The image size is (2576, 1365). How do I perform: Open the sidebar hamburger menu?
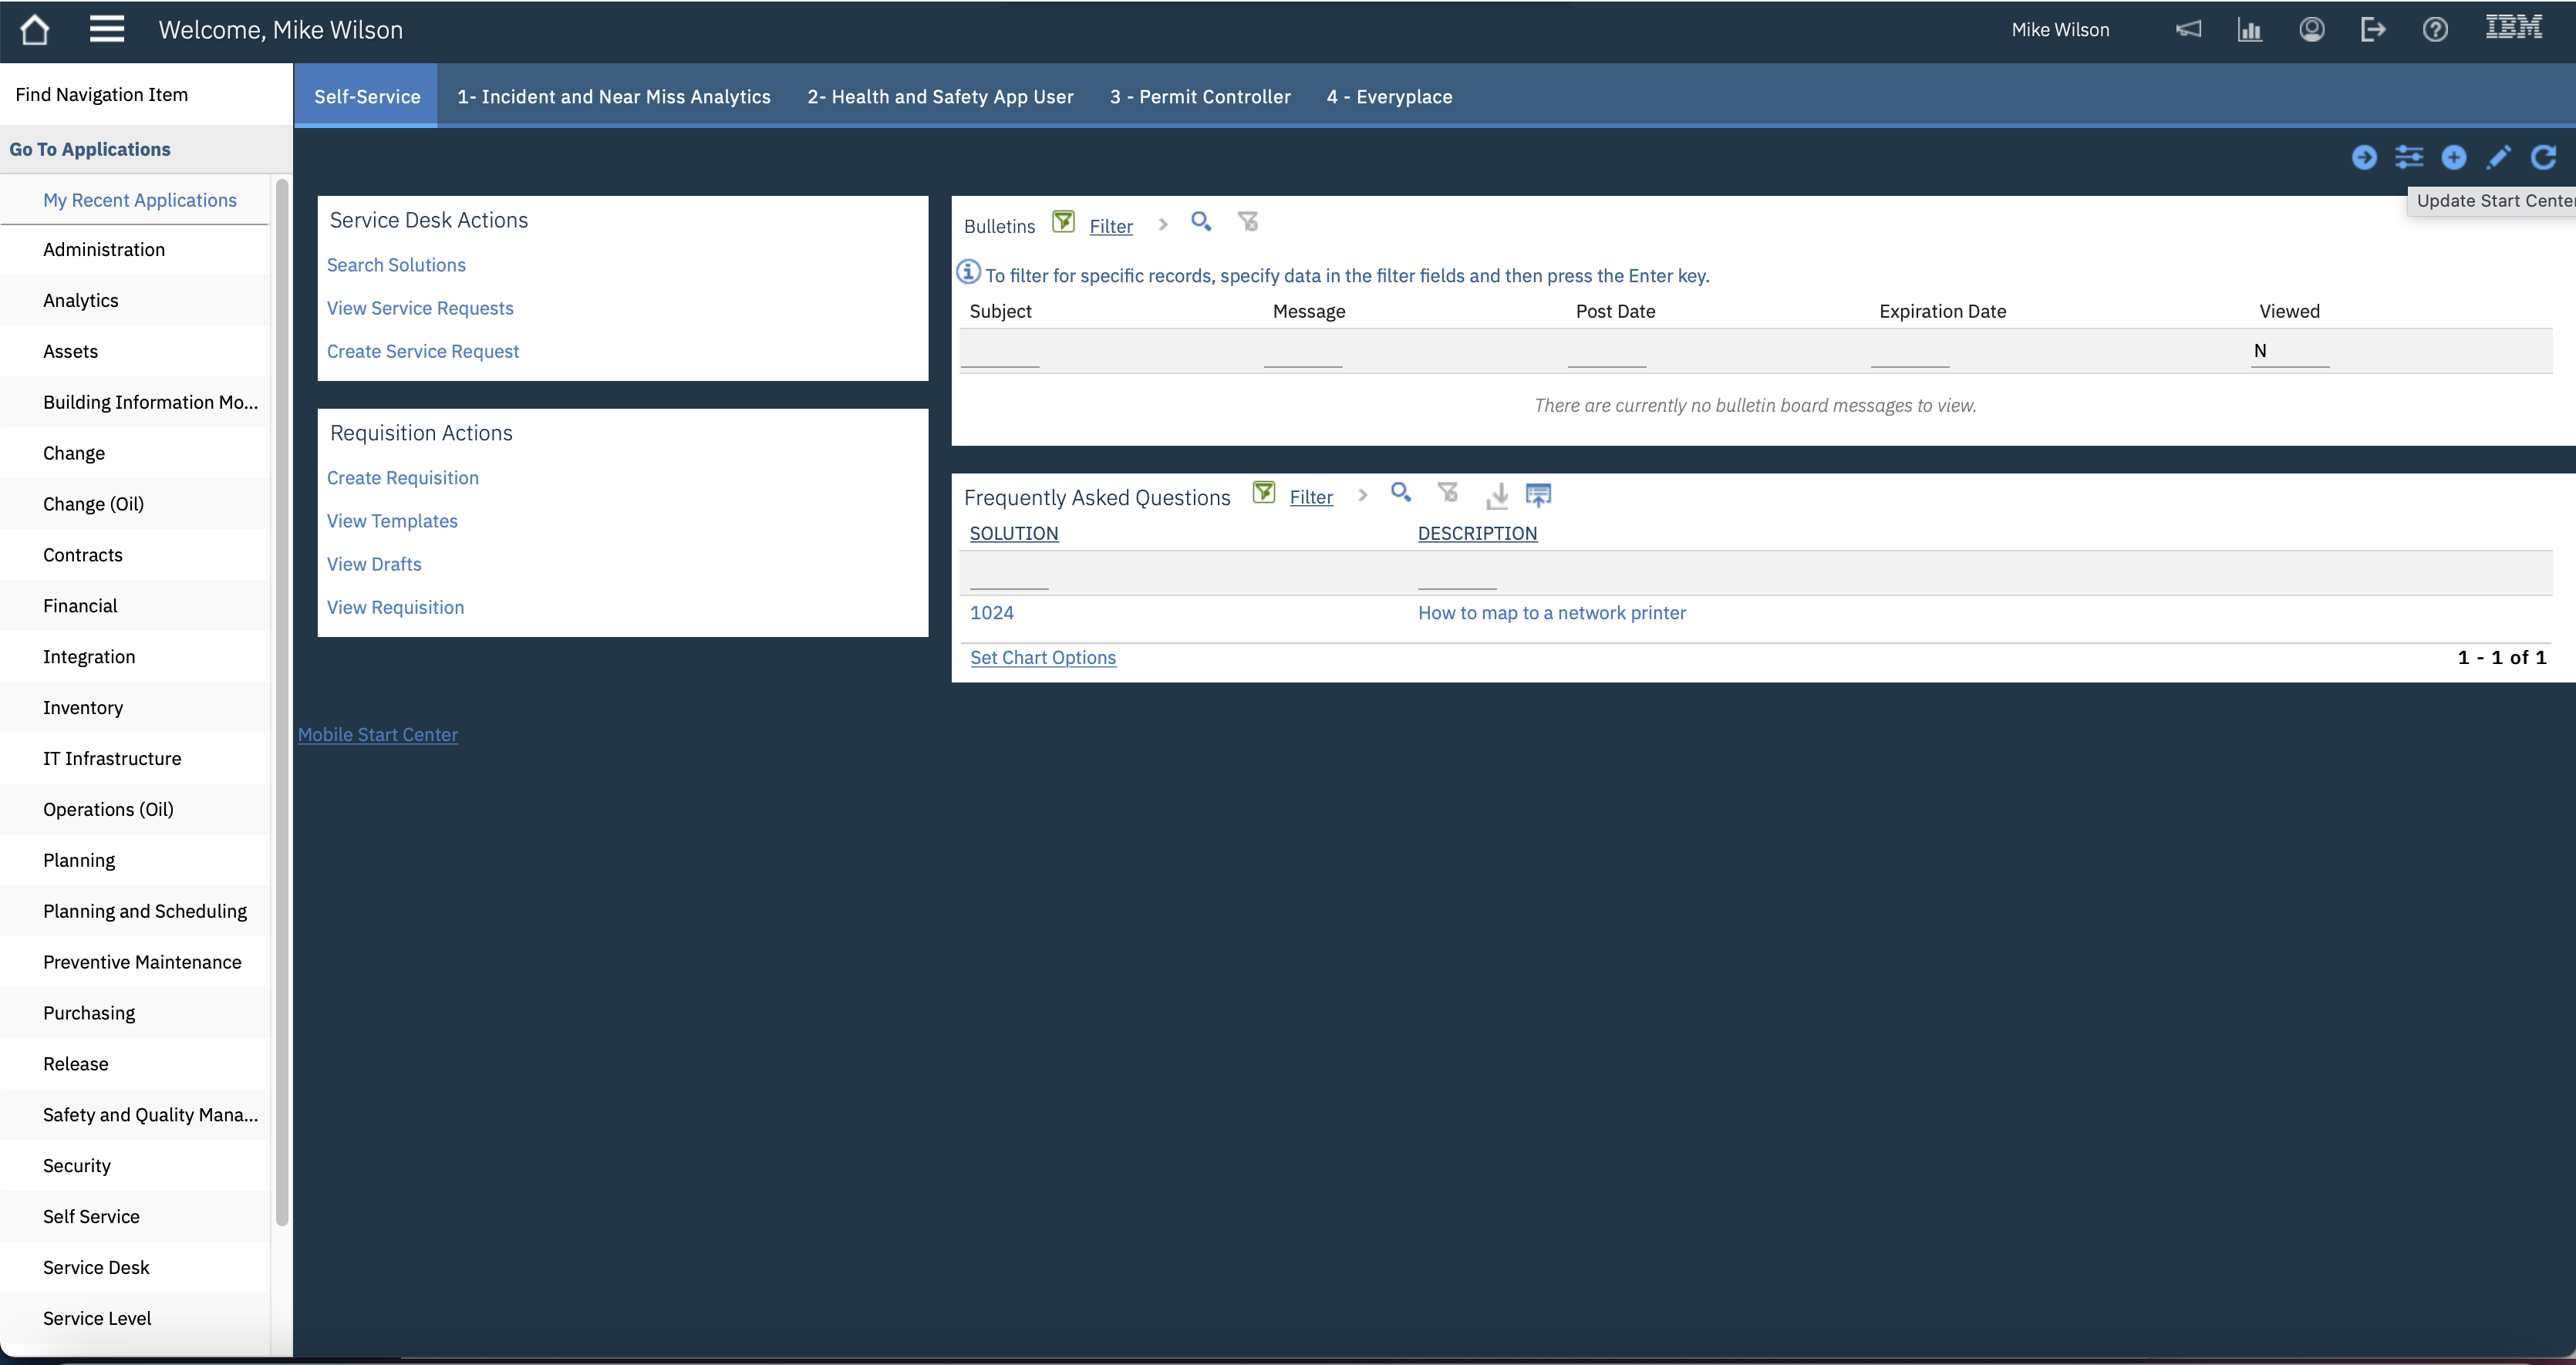[107, 29]
